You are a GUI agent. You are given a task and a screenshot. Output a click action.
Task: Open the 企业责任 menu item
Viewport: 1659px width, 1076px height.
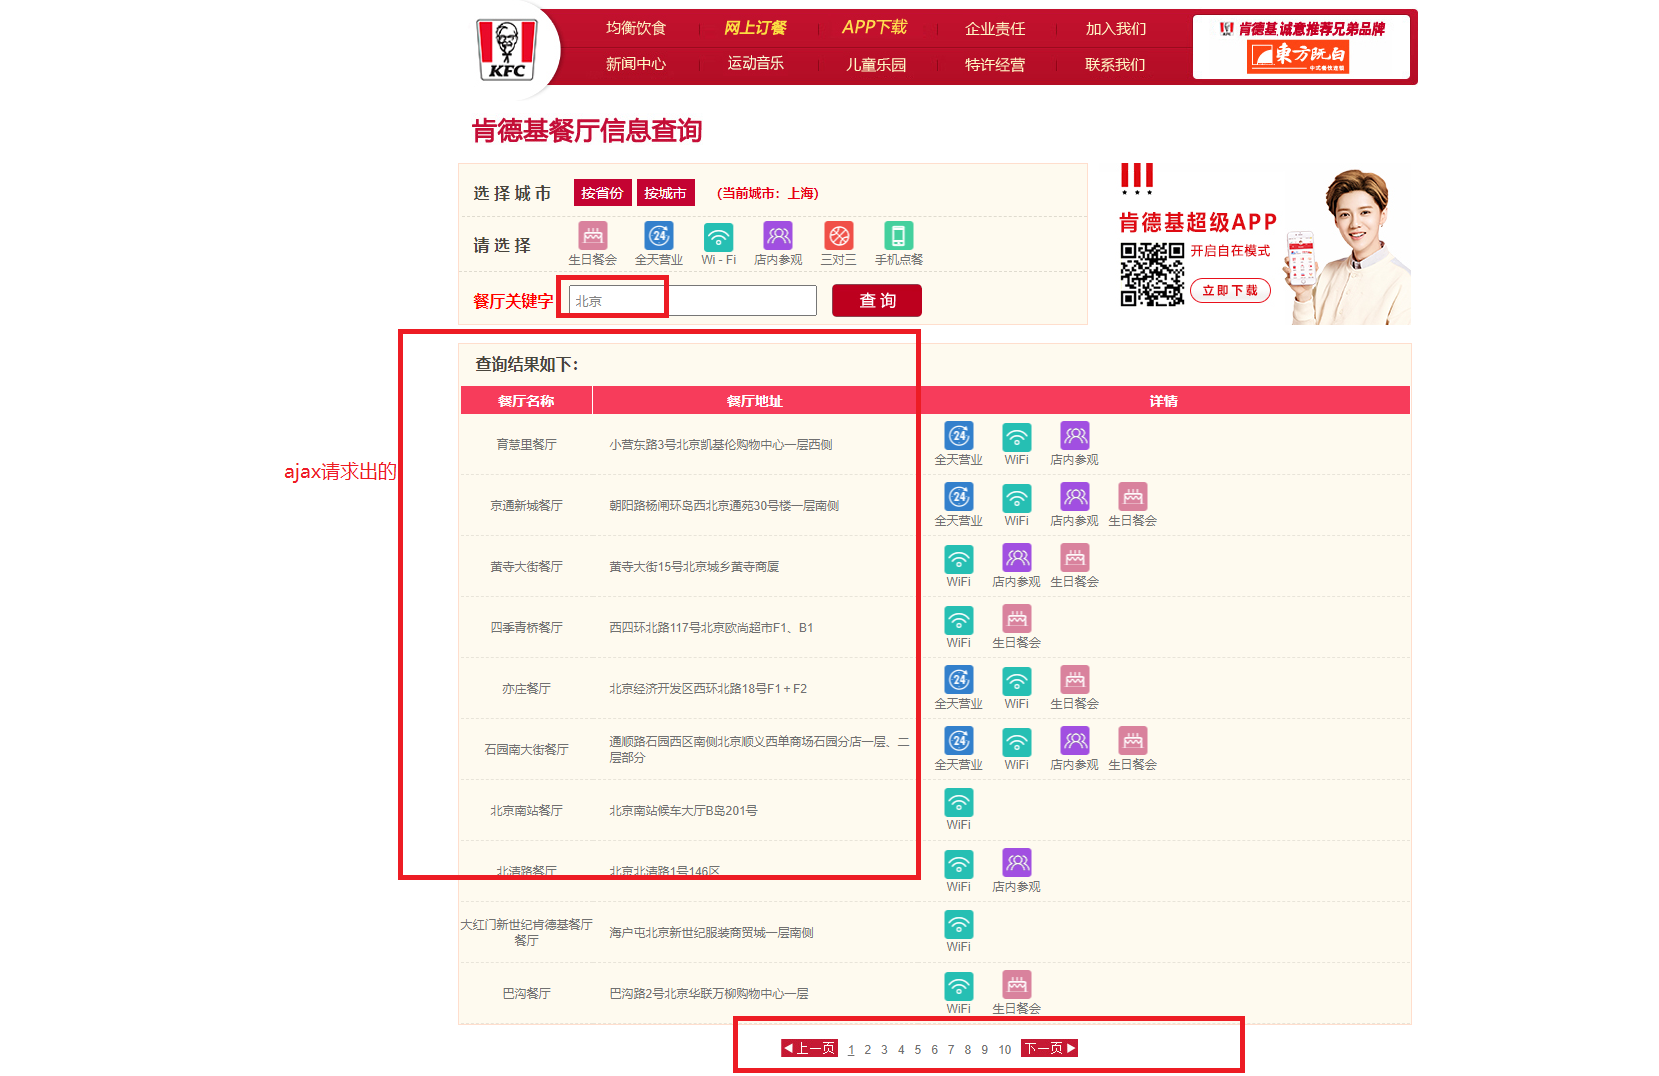(x=995, y=29)
